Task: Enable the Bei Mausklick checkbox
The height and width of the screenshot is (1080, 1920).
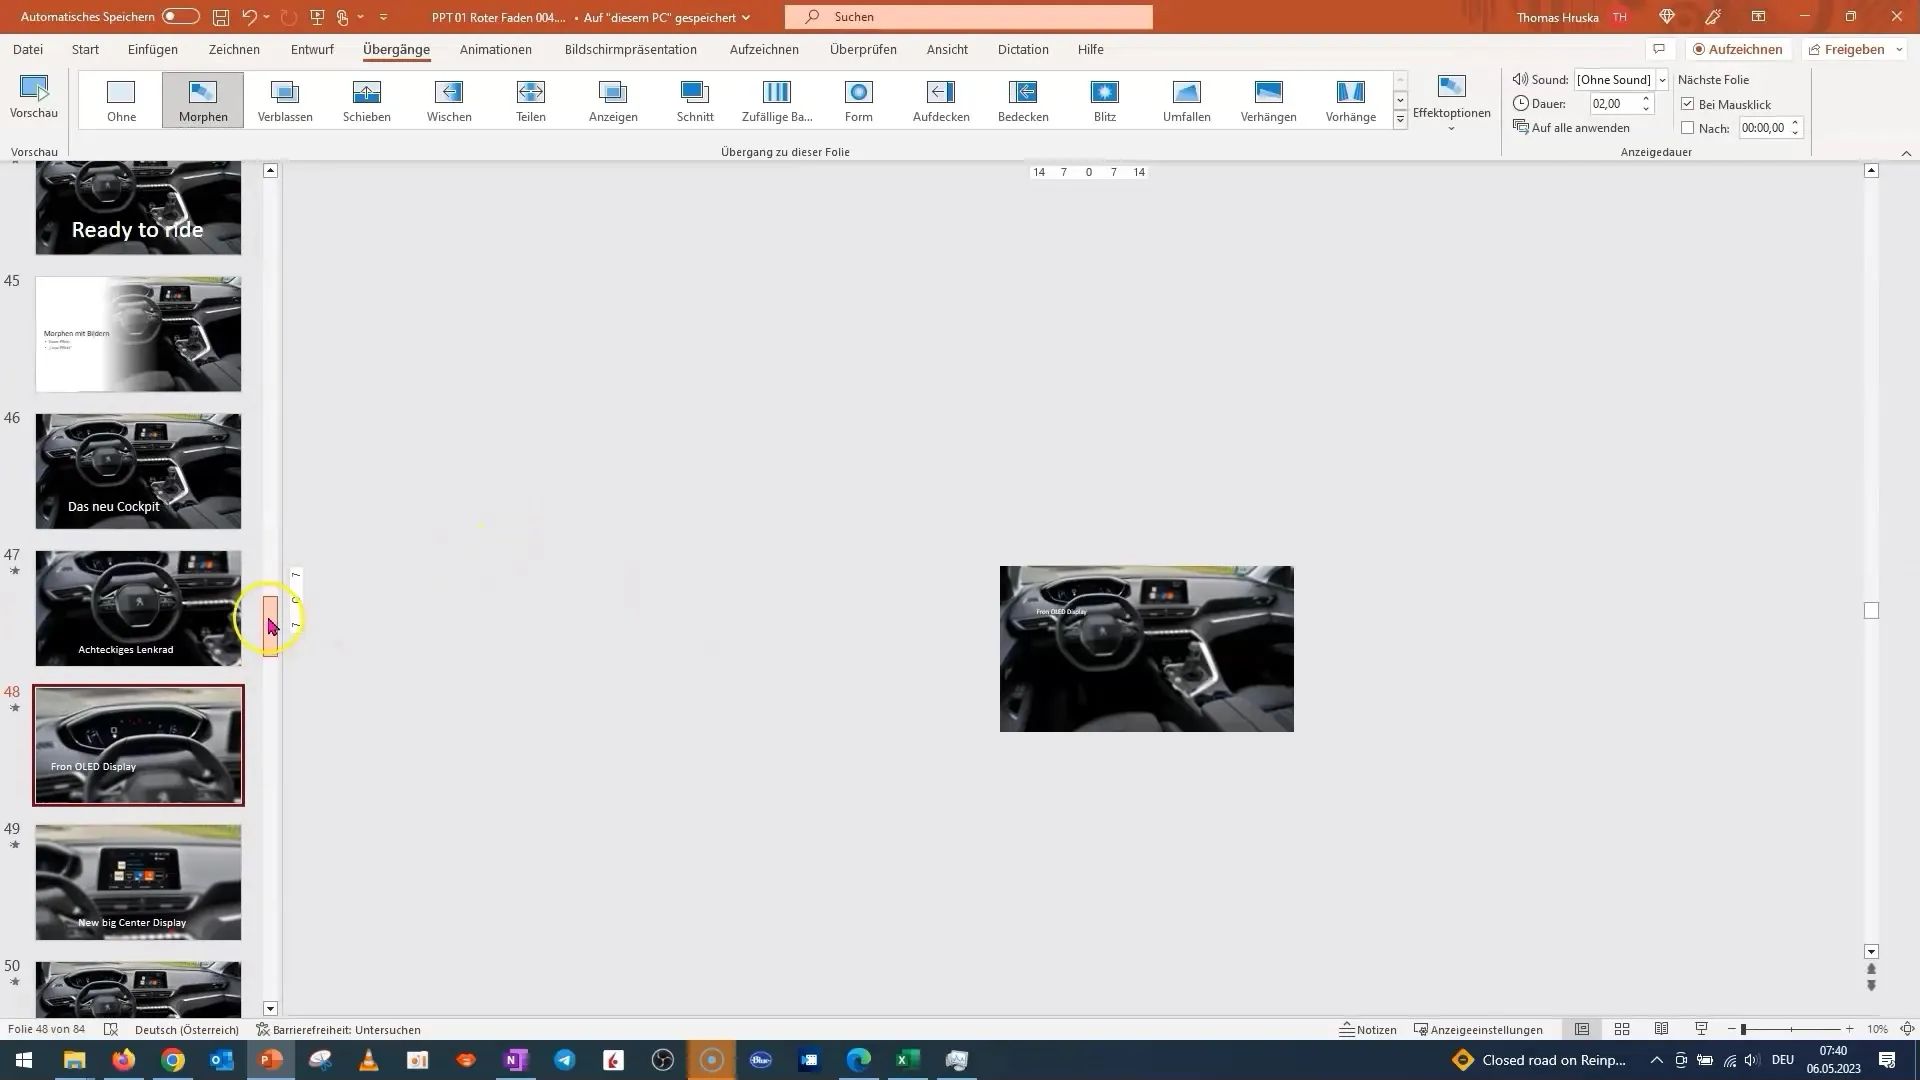Action: coord(1689,103)
